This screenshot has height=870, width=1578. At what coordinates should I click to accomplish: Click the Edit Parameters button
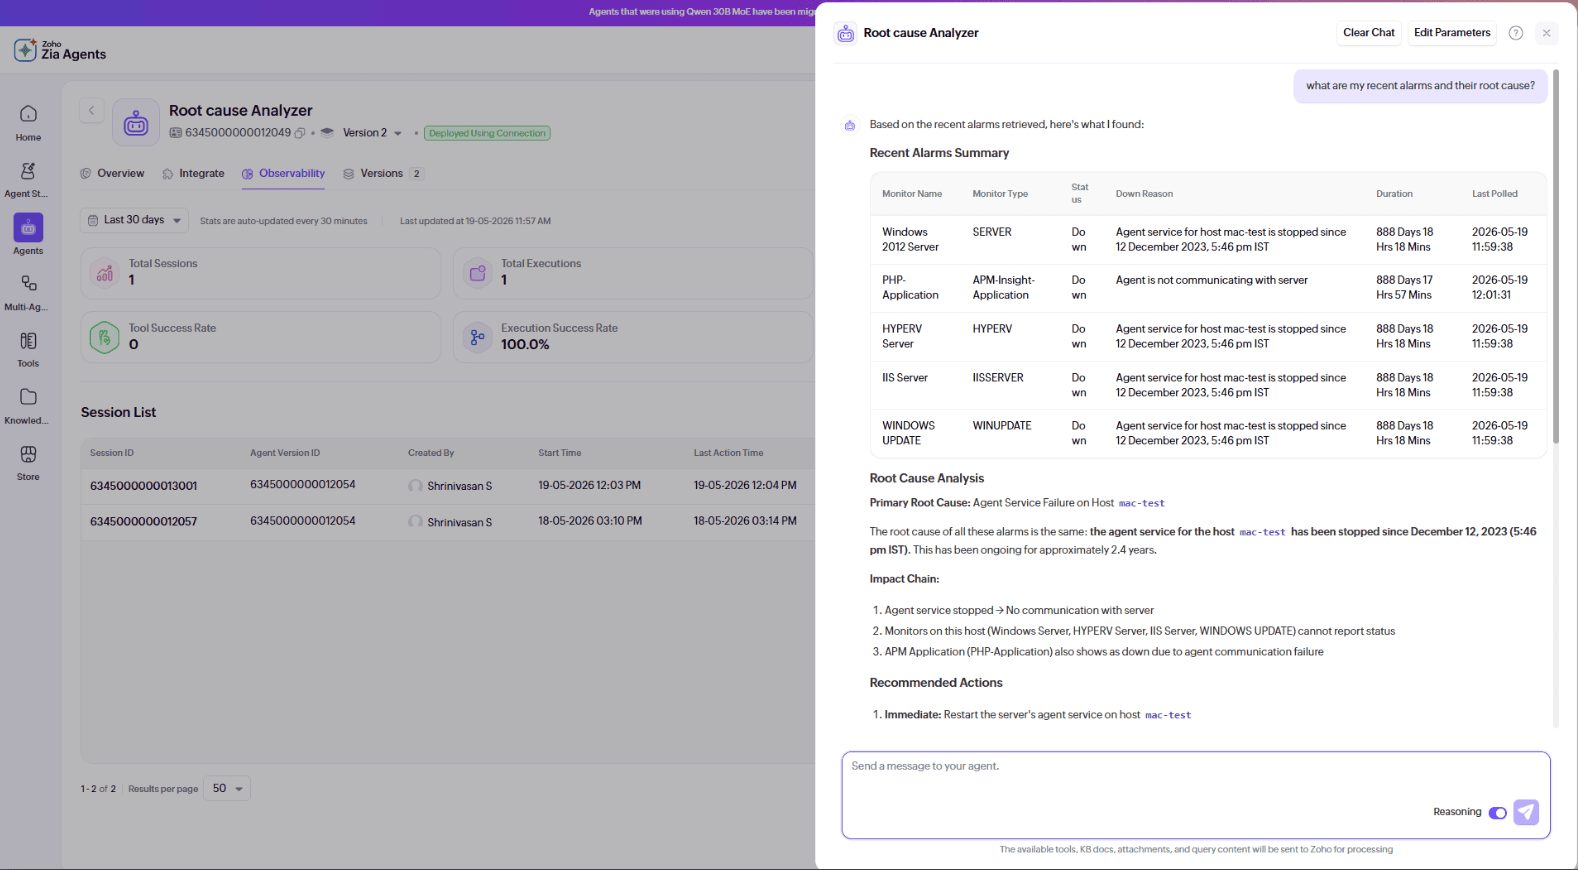(1452, 33)
